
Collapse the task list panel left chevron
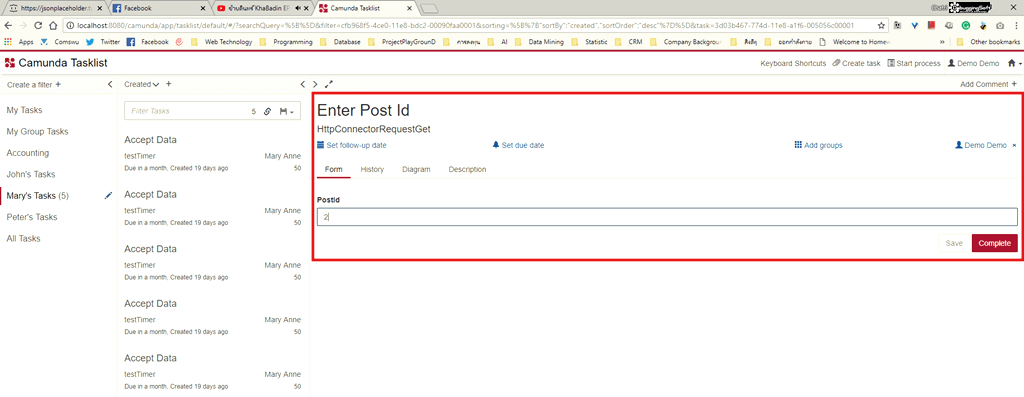[302, 84]
